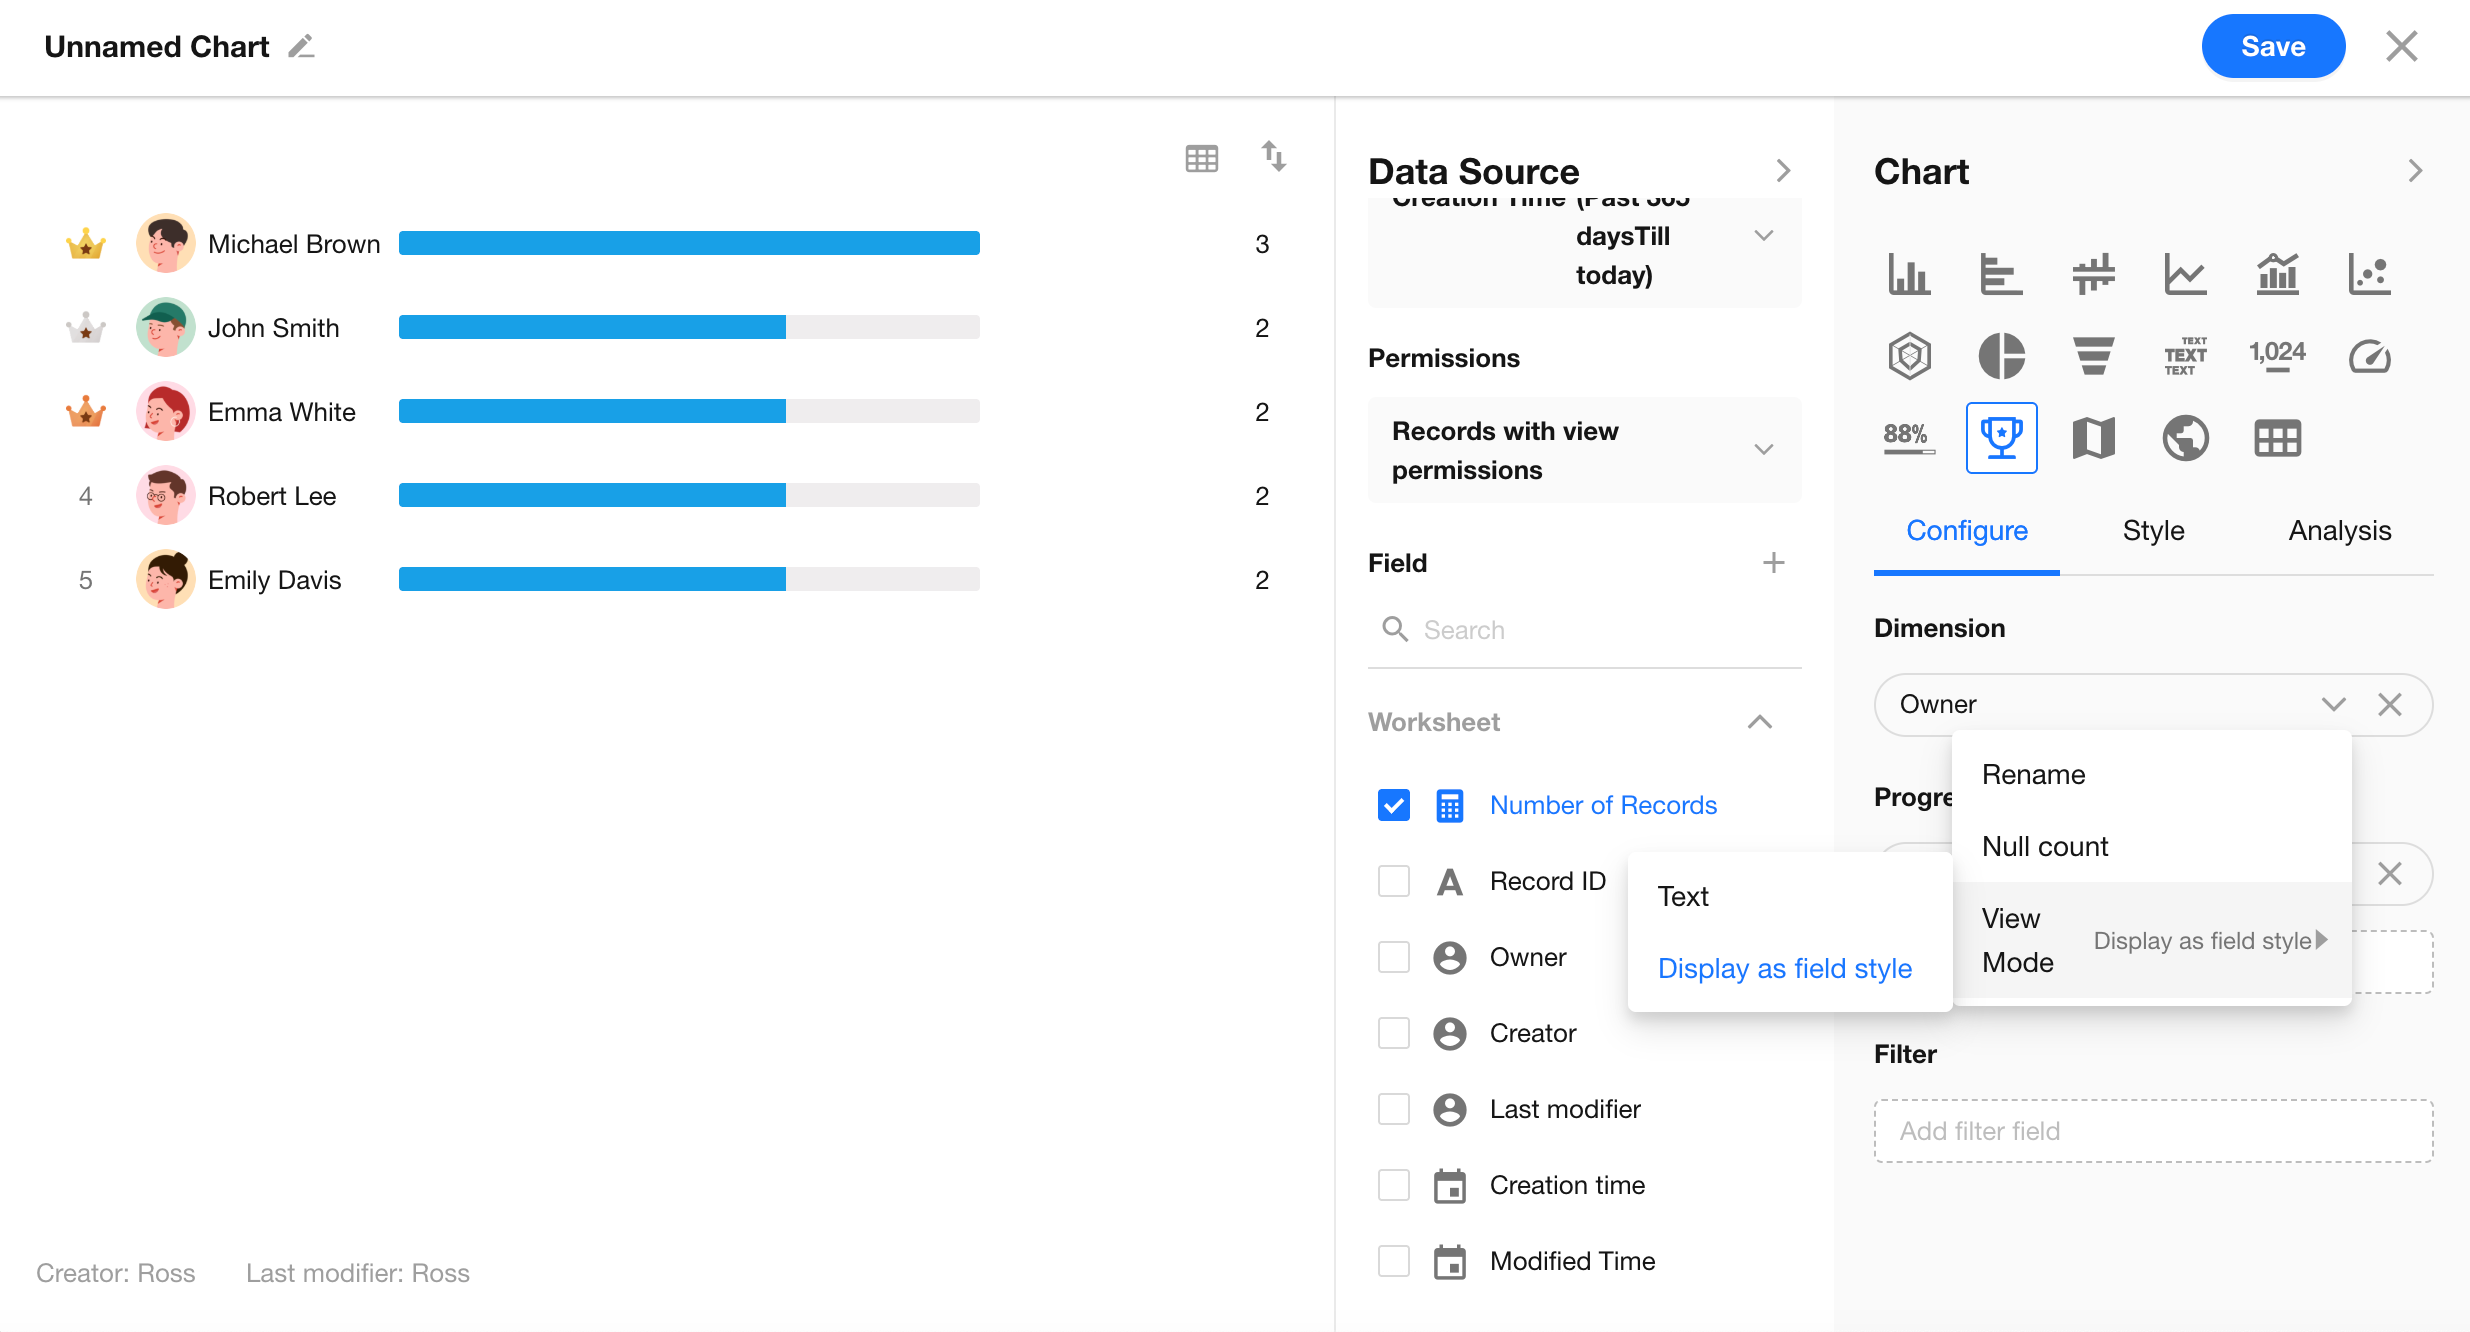Screen dimensions: 2470x1332
Task: Switch to table view icon
Action: (1201, 158)
